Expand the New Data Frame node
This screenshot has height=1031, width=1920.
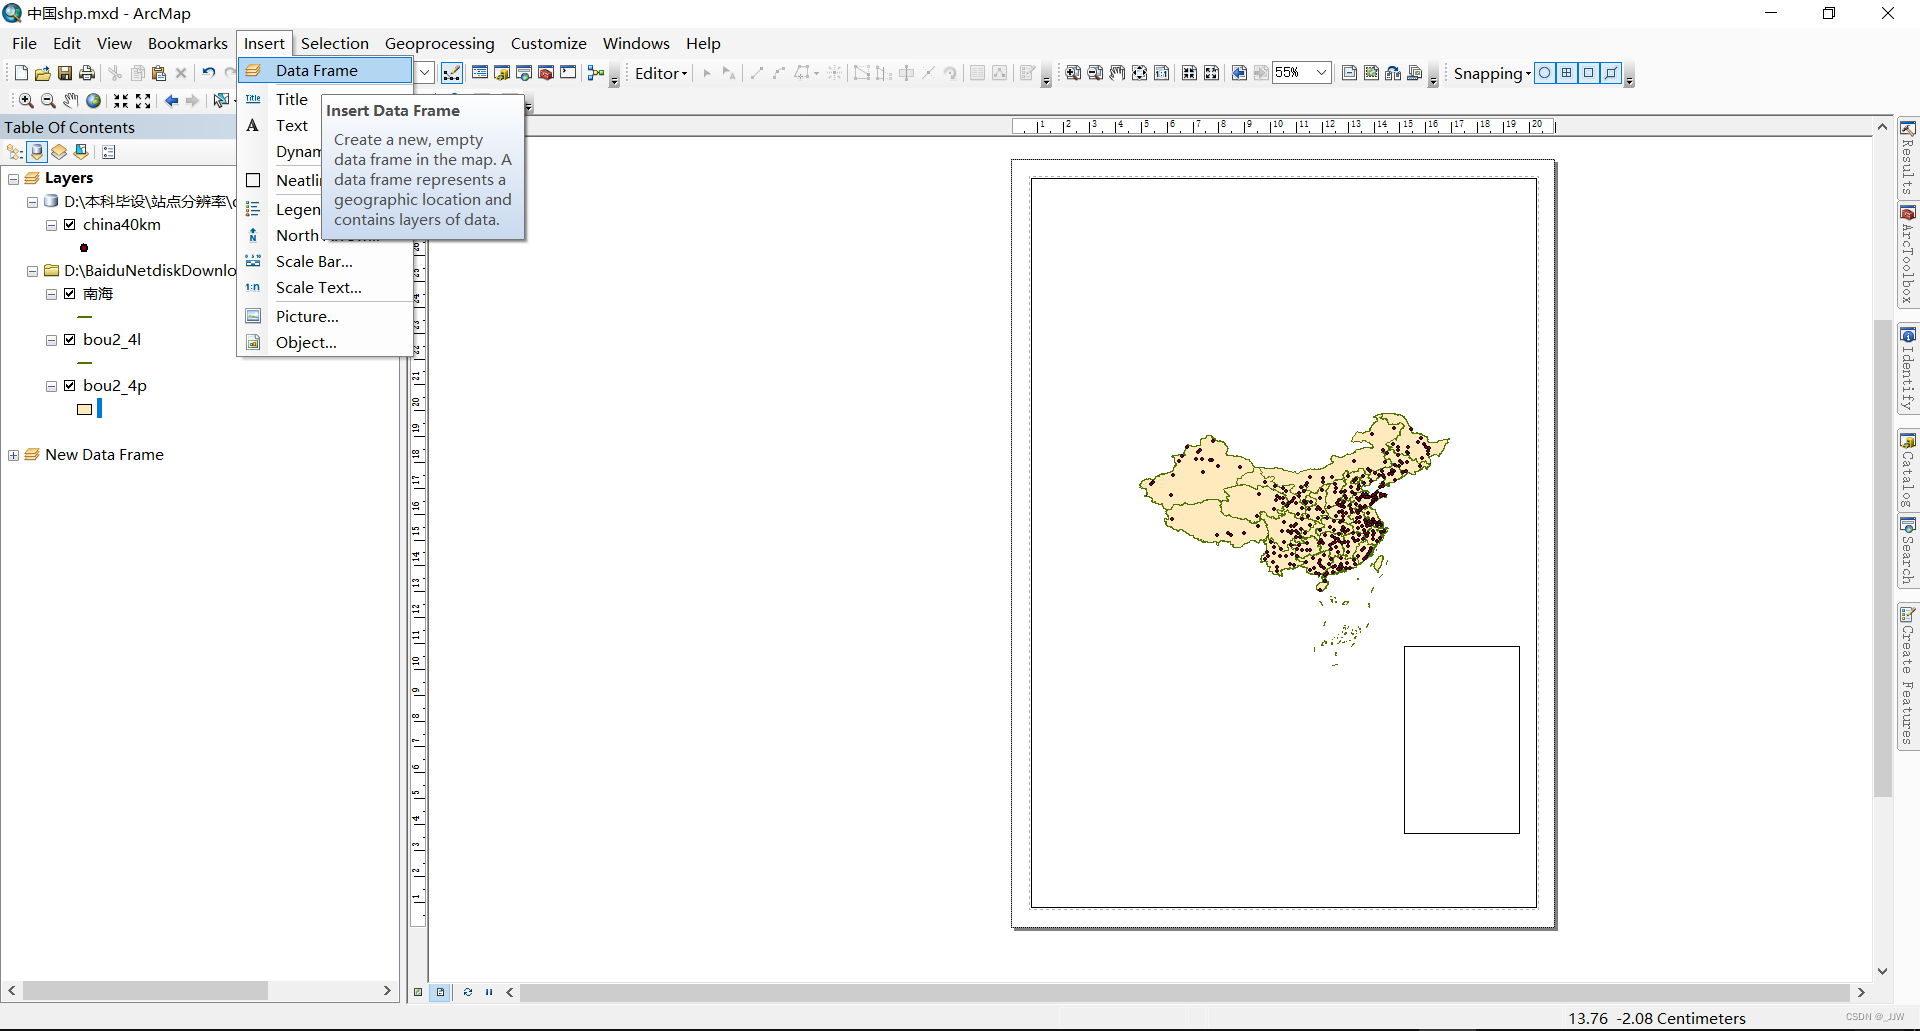click(x=13, y=455)
